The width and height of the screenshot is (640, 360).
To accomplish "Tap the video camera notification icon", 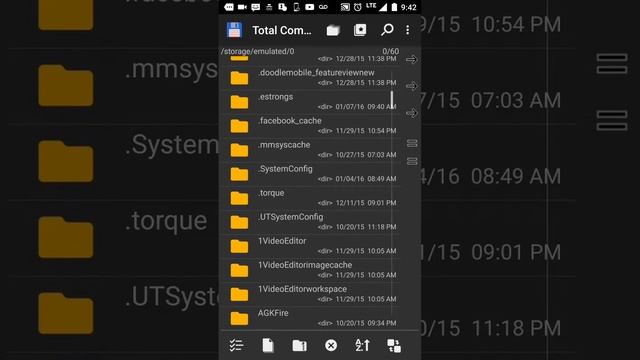I will pyautogui.click(x=242, y=7).
